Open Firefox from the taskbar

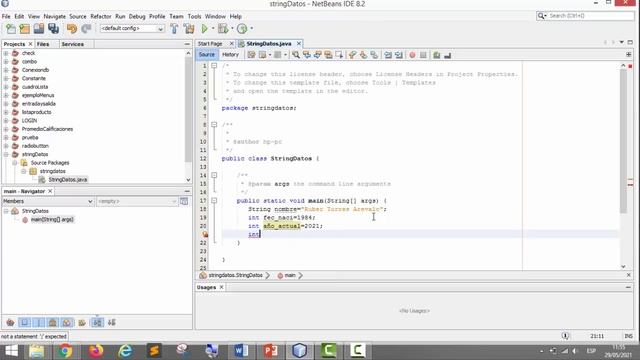pos(96,351)
